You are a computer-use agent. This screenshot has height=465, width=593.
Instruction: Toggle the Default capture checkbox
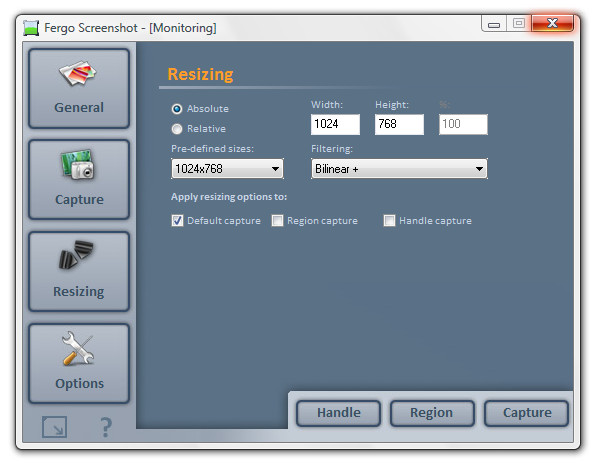[177, 220]
